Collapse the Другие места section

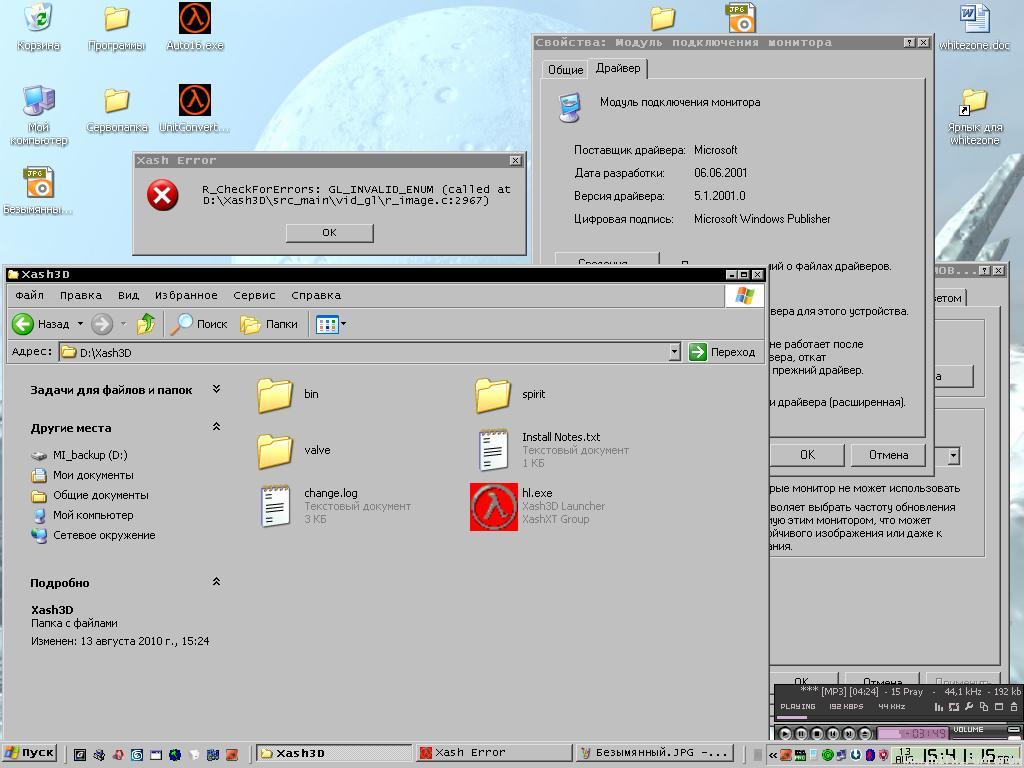click(216, 427)
